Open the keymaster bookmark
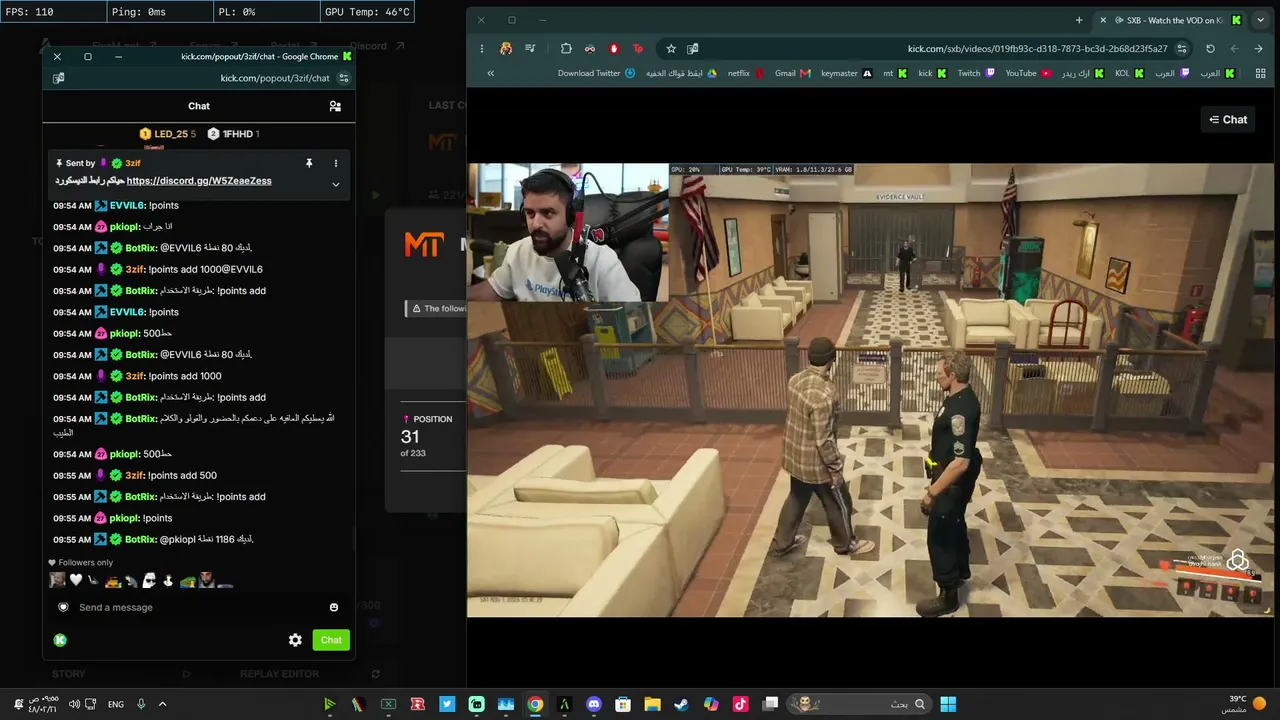1280x720 pixels. [846, 73]
